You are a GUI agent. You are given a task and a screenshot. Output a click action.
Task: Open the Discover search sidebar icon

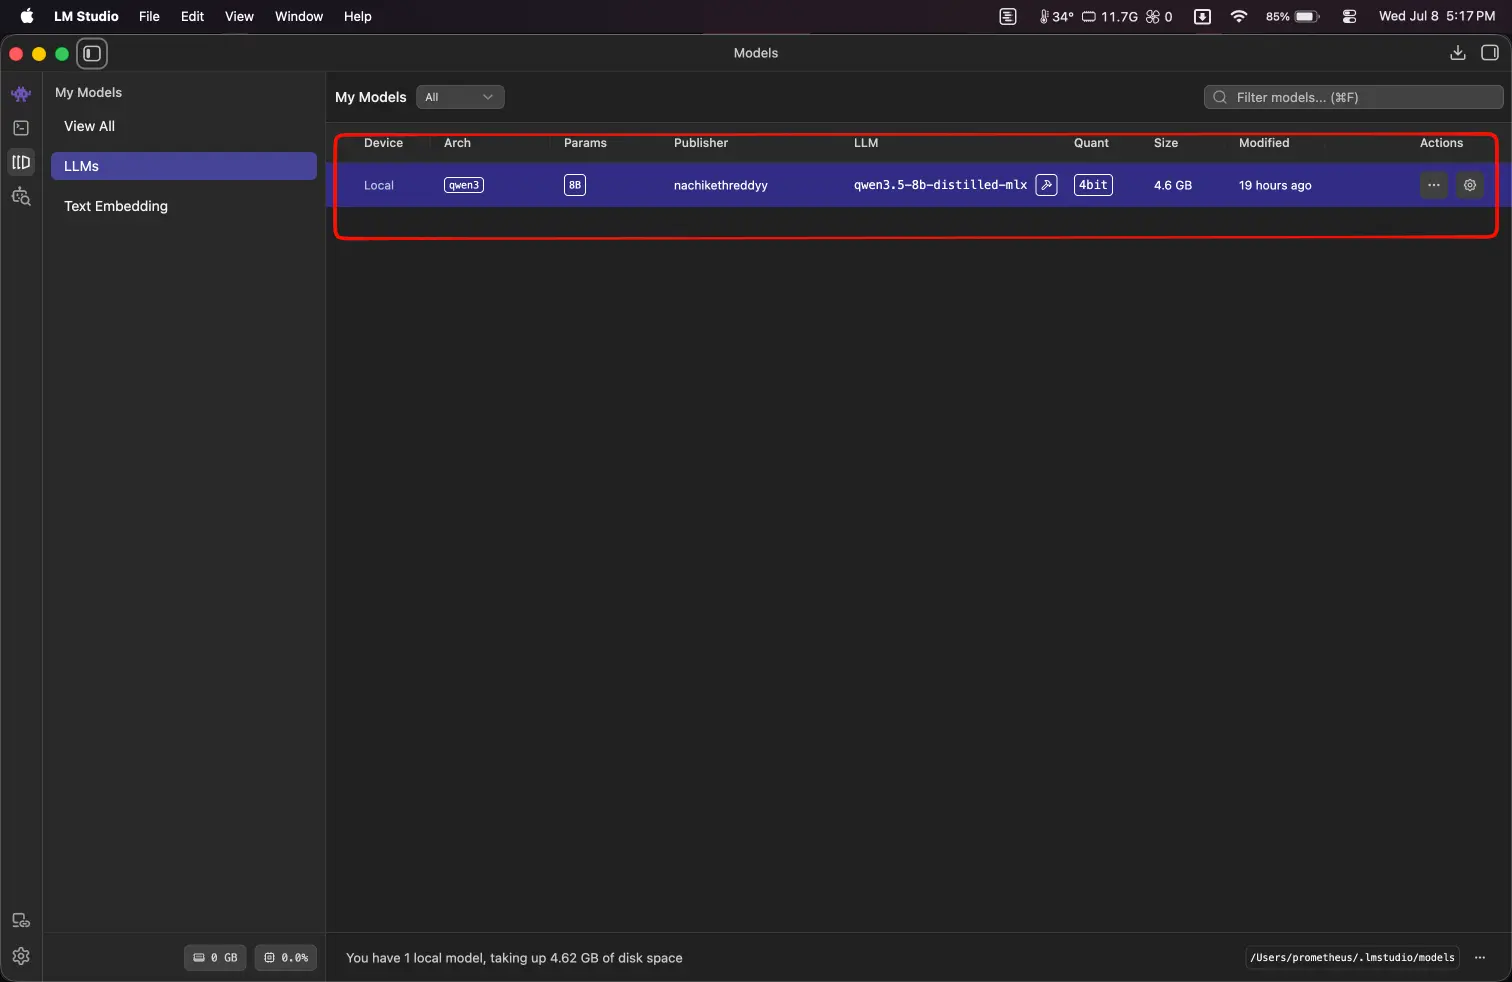tap(21, 196)
